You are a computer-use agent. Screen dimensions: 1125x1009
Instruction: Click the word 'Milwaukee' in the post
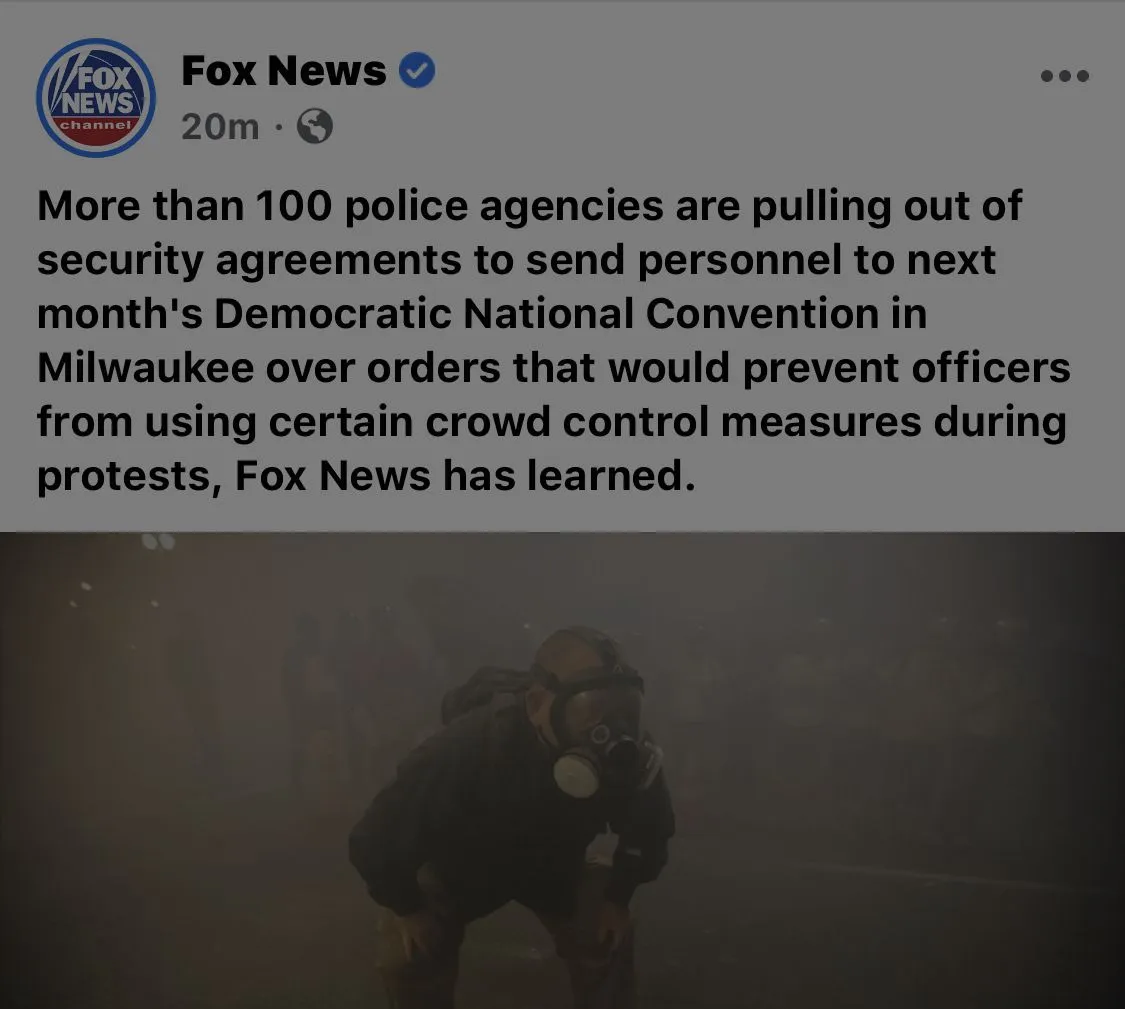point(146,367)
